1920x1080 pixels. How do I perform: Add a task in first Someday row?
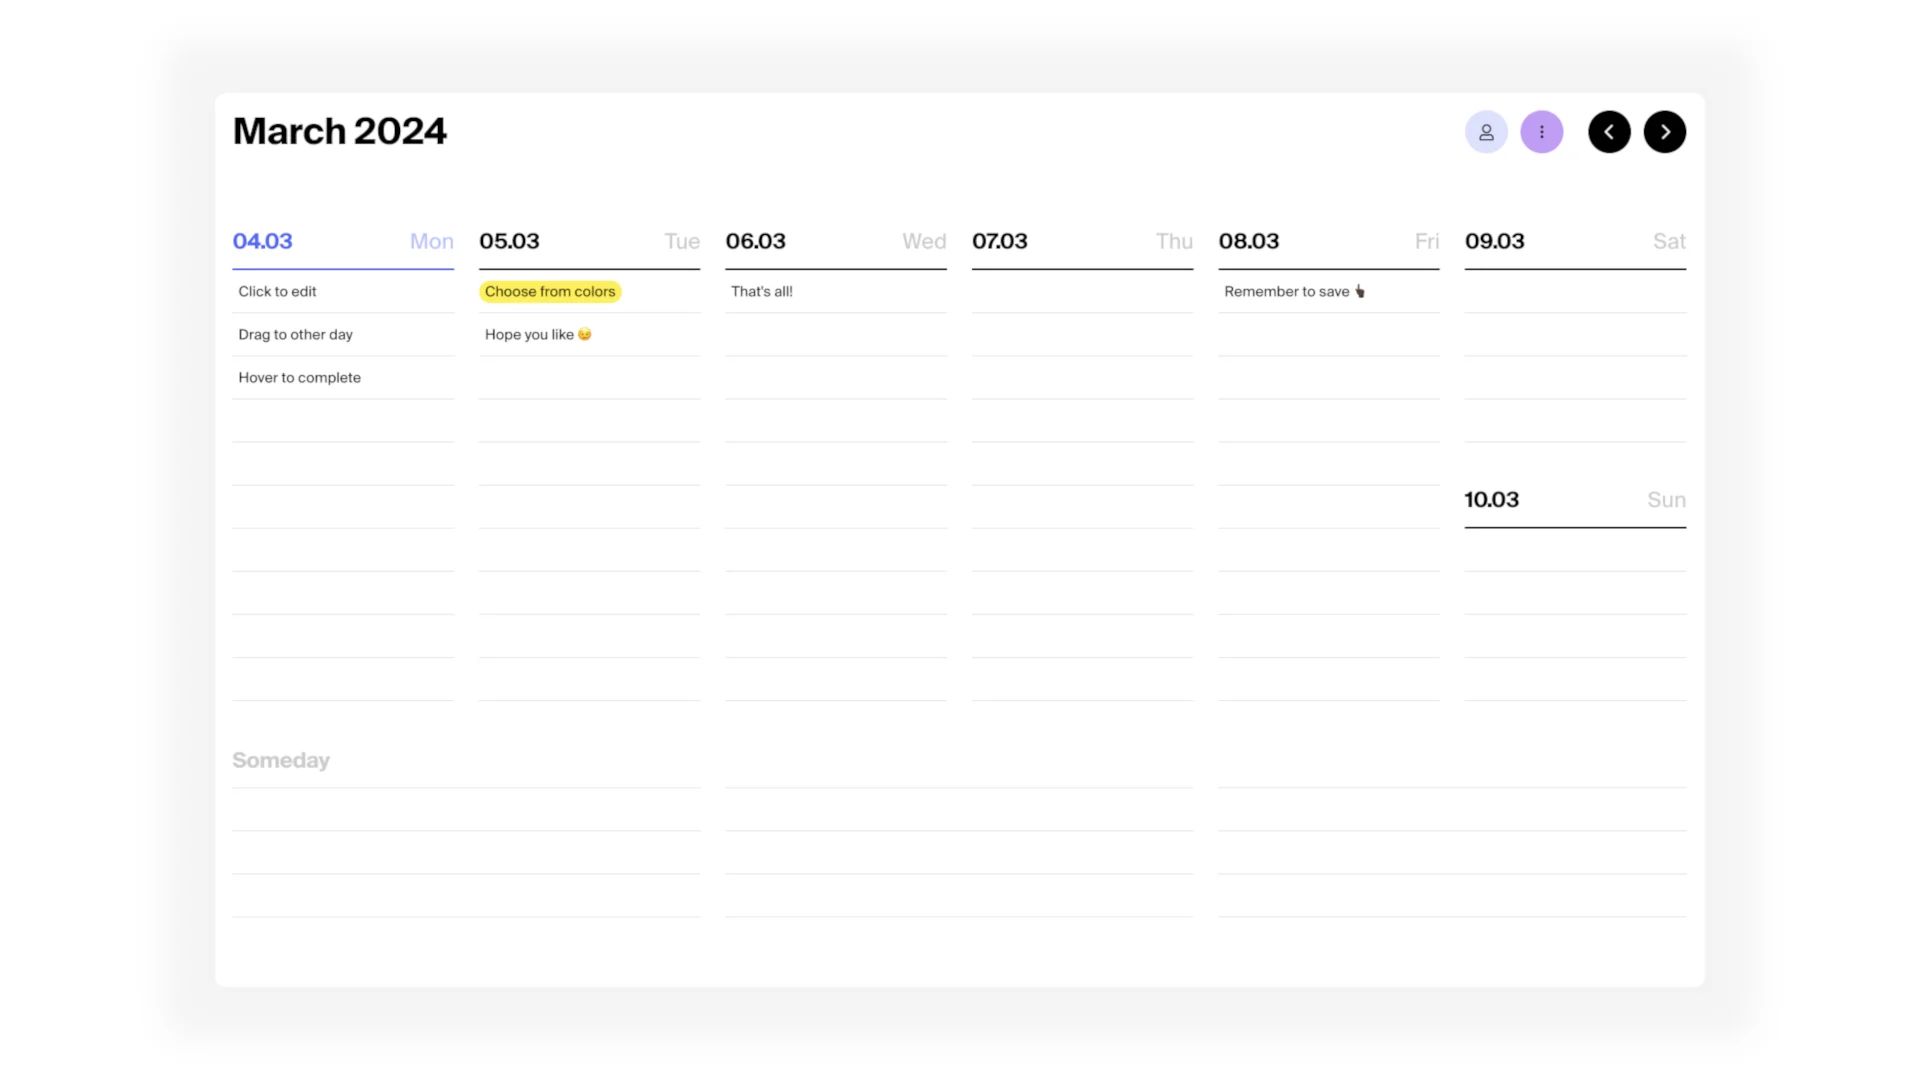[465, 811]
